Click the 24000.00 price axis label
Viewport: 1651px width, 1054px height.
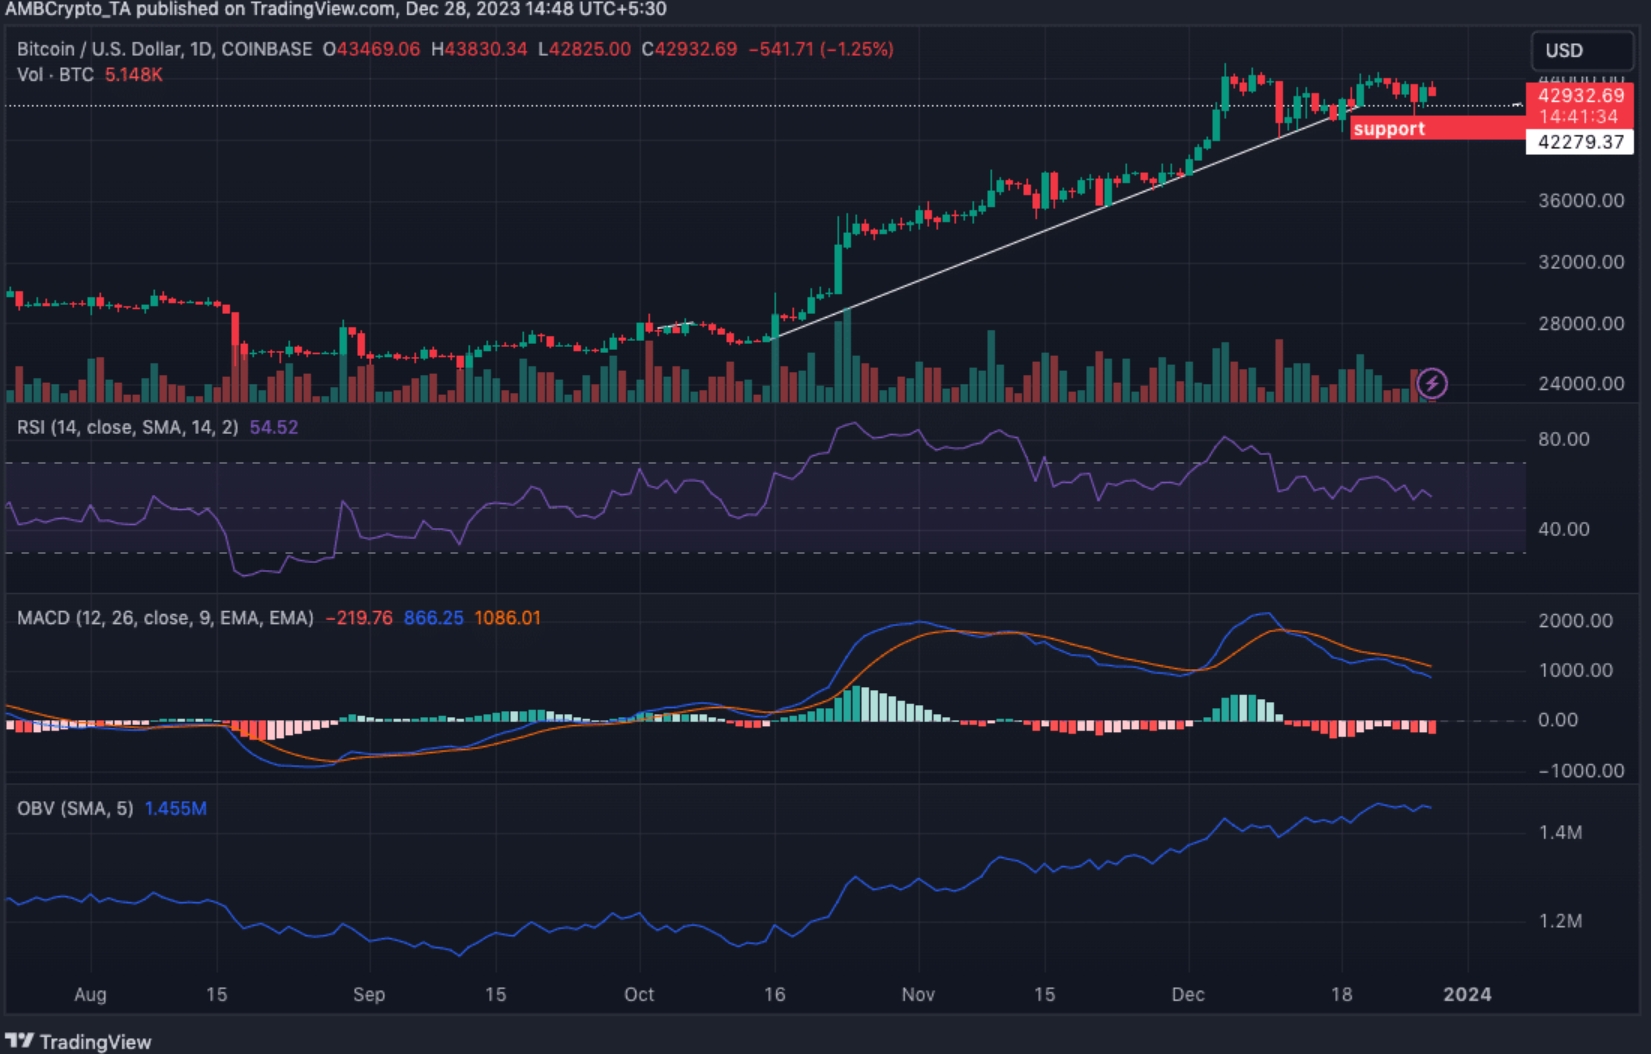(1581, 384)
